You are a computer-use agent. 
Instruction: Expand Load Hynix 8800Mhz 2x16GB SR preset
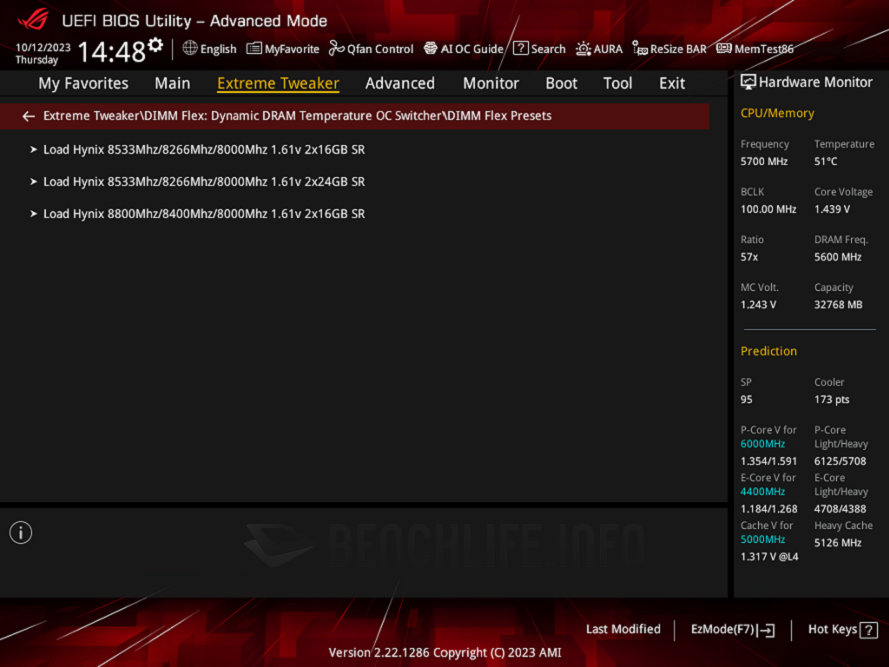tap(204, 213)
